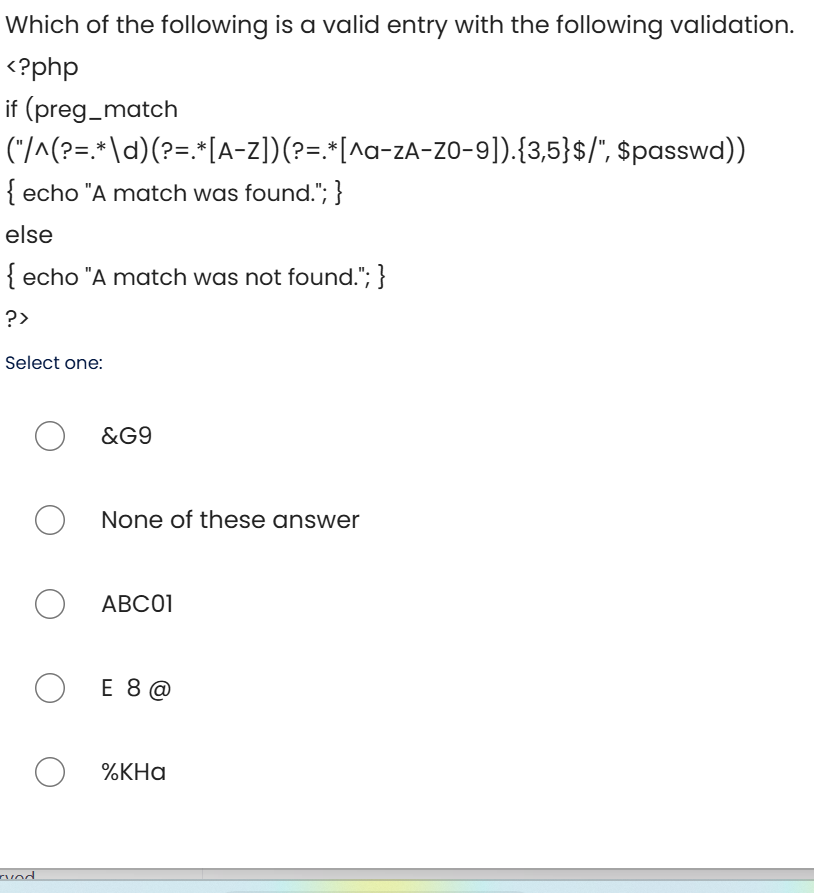Click the None of these answer label
This screenshot has height=893, width=814.
[x=229, y=519]
